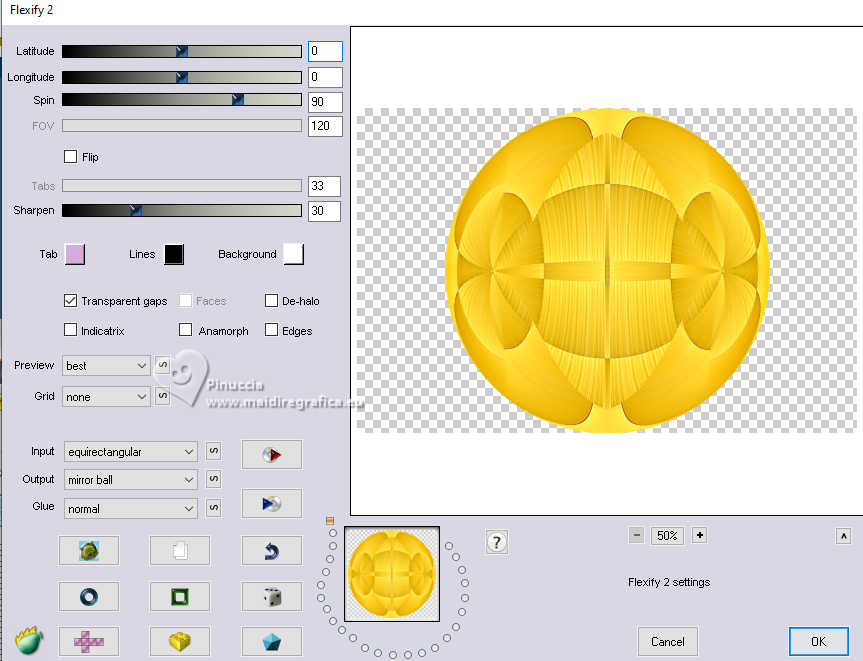This screenshot has width=863, height=661.
Task: Toggle the Faces checkbox
Action: click(185, 301)
